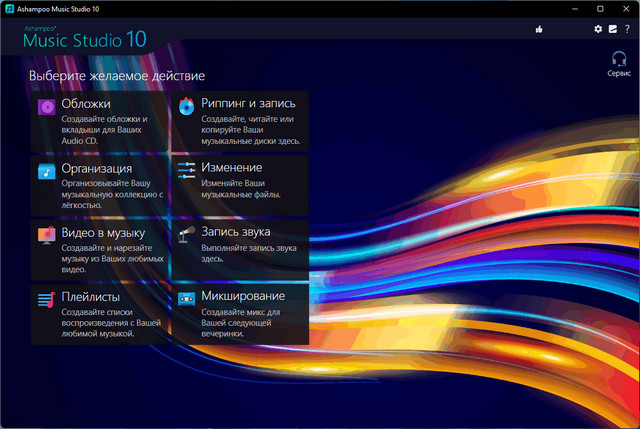Click the skin/theme icon beside the gear
The height and width of the screenshot is (429, 640).
click(x=612, y=30)
